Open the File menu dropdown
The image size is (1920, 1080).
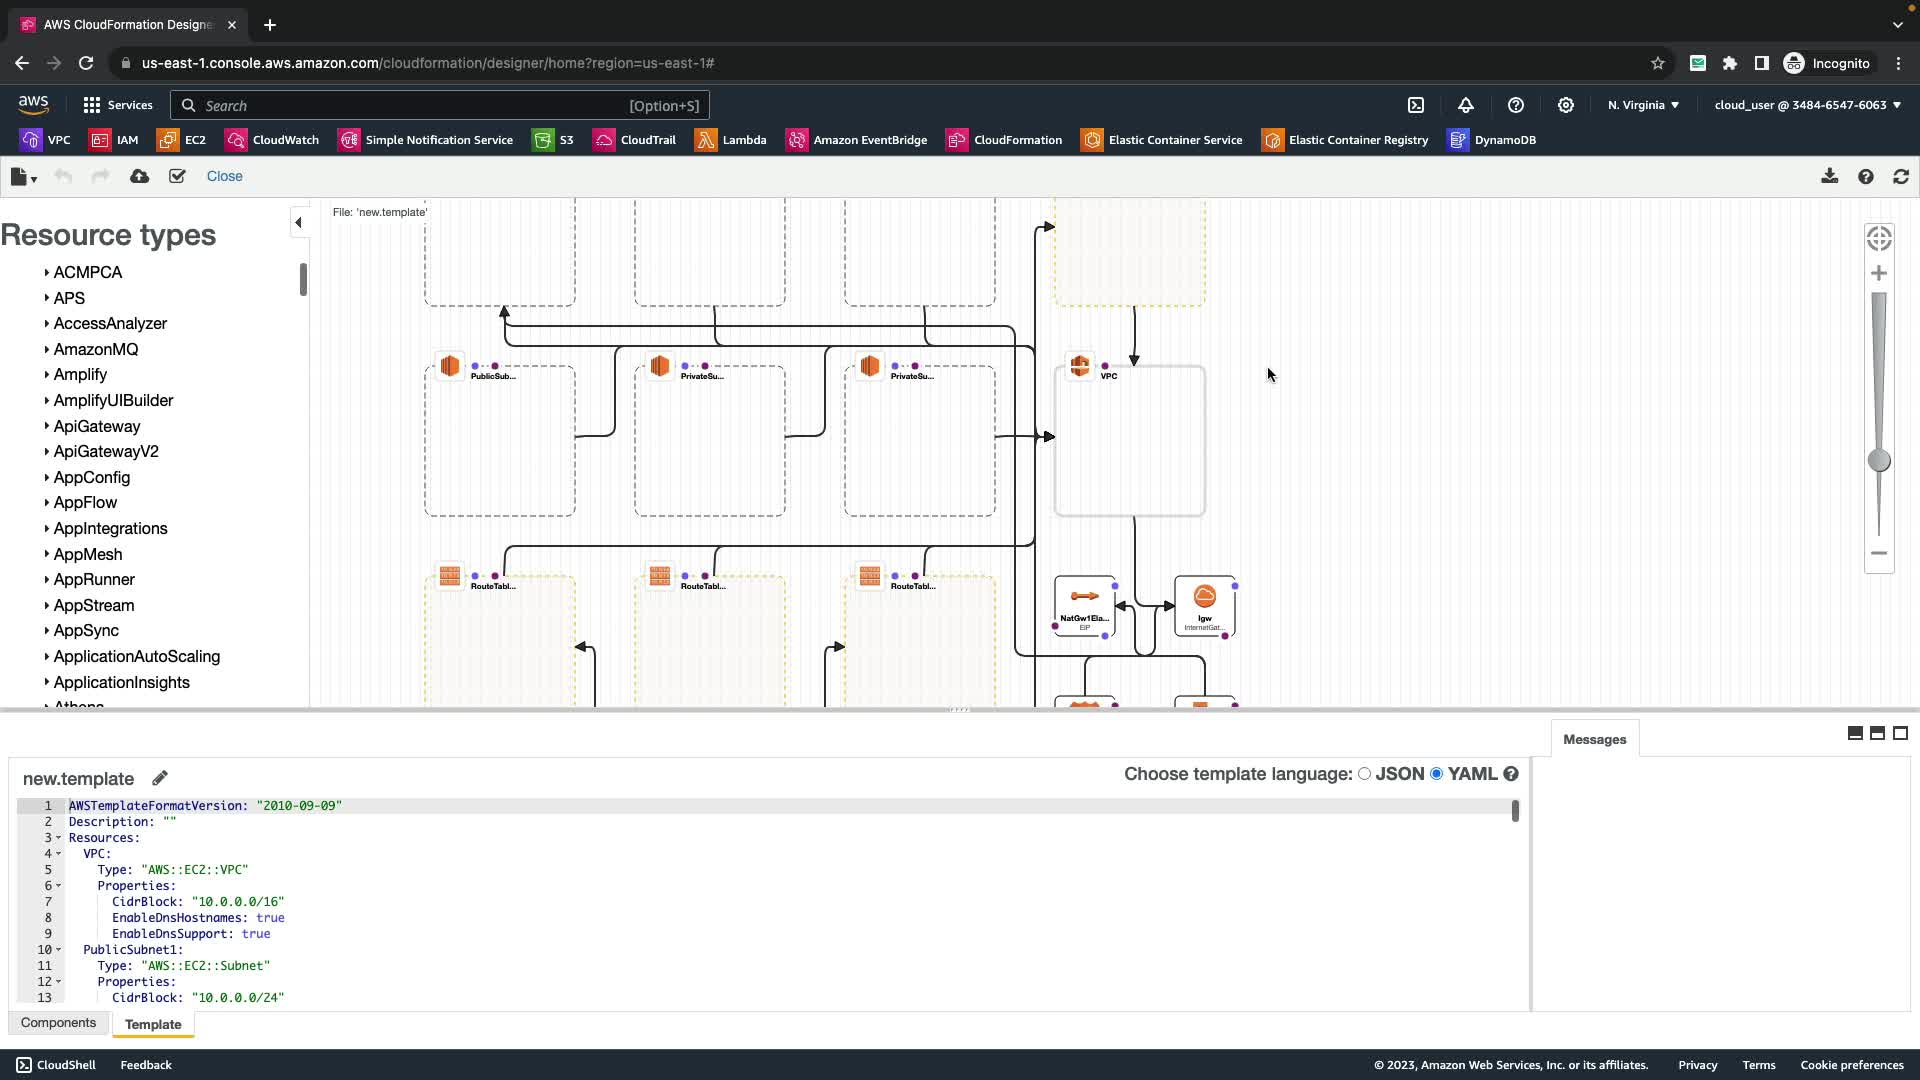point(24,177)
